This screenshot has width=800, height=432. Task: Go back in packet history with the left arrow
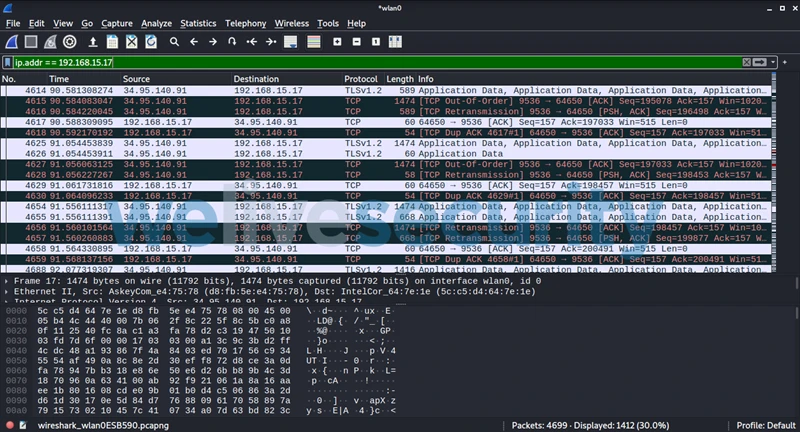194,42
